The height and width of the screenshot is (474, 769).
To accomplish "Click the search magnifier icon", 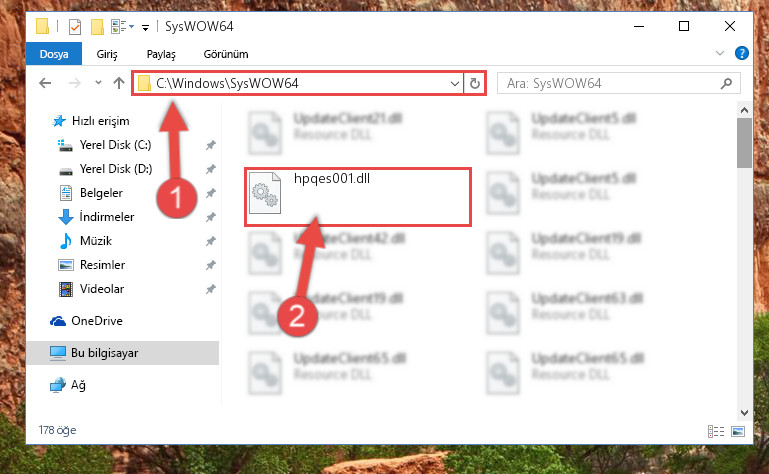I will (726, 83).
